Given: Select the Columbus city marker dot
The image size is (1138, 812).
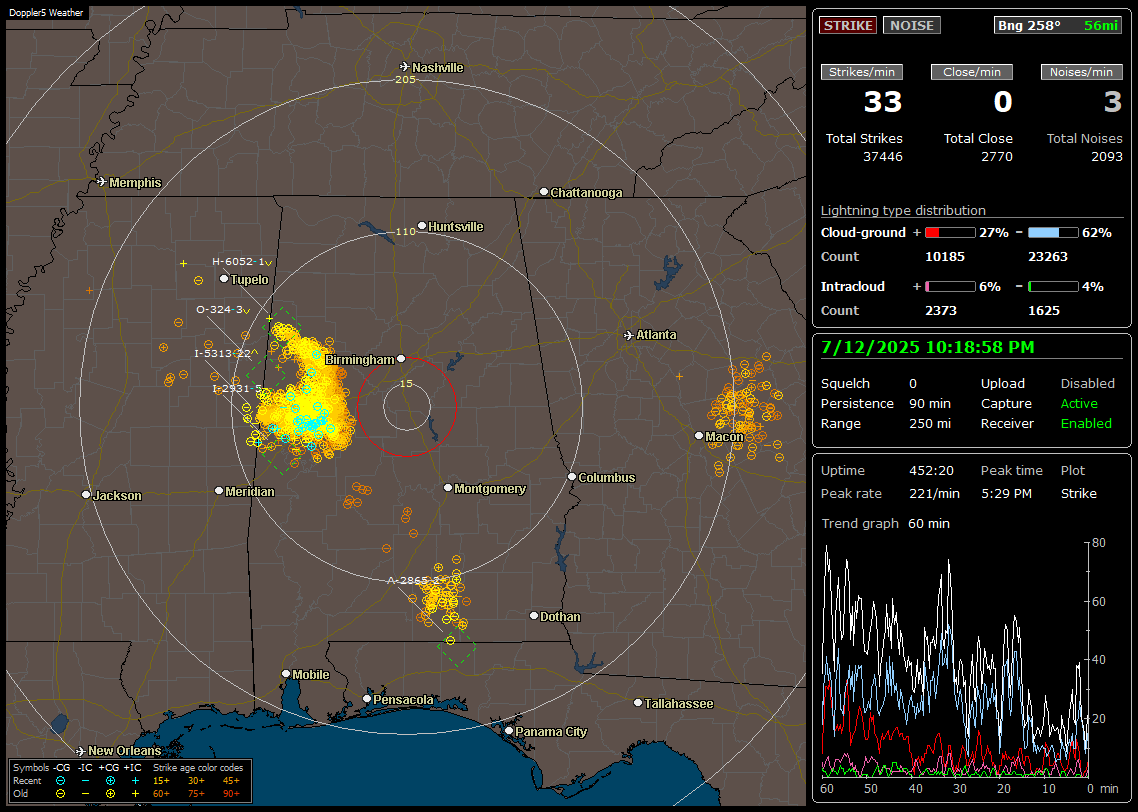Looking at the screenshot, I should point(572,477).
